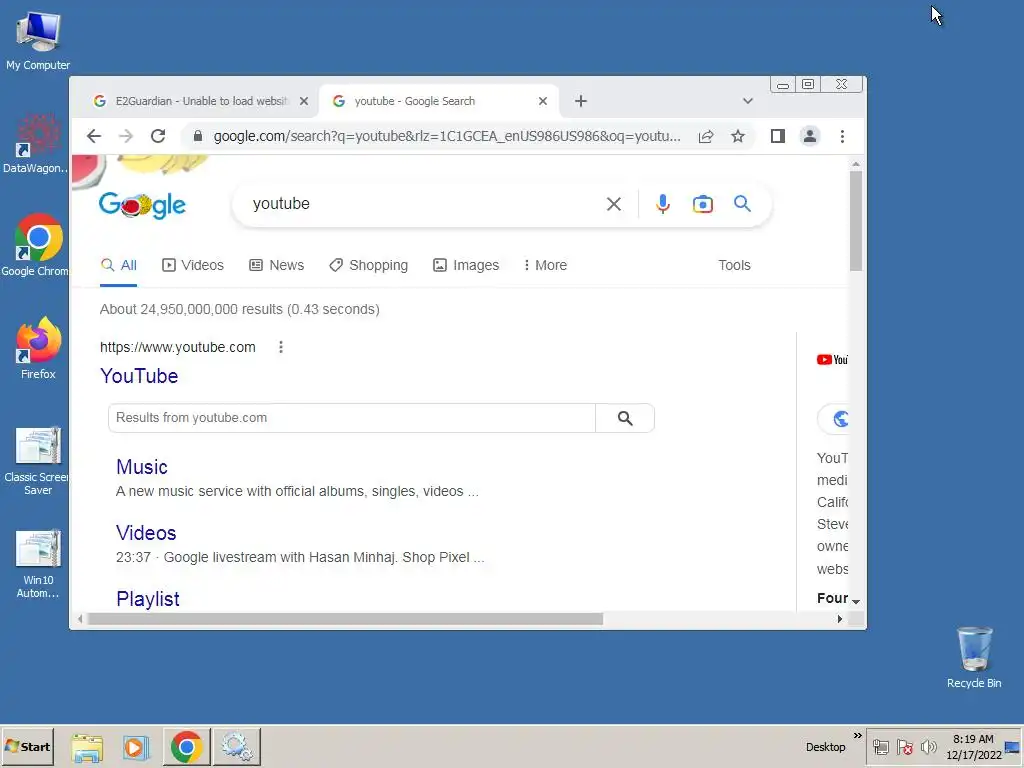Share this page icon in address bar

click(706, 136)
